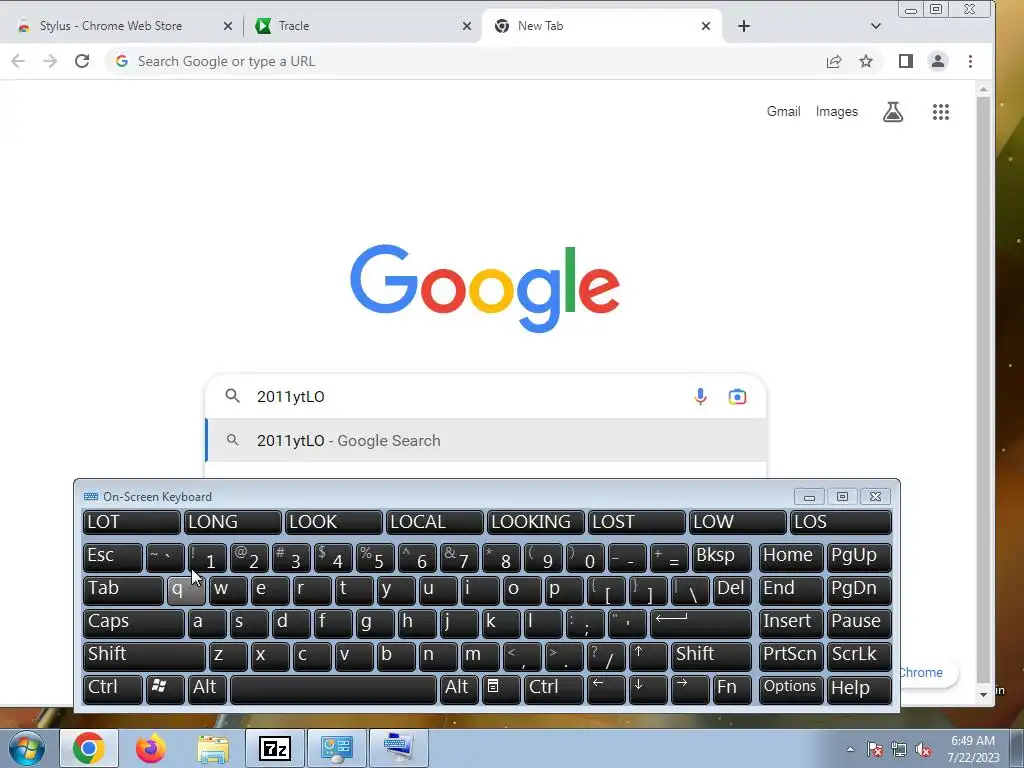The image size is (1024, 768).
Task: Open the Google apps grid
Action: pyautogui.click(x=940, y=112)
